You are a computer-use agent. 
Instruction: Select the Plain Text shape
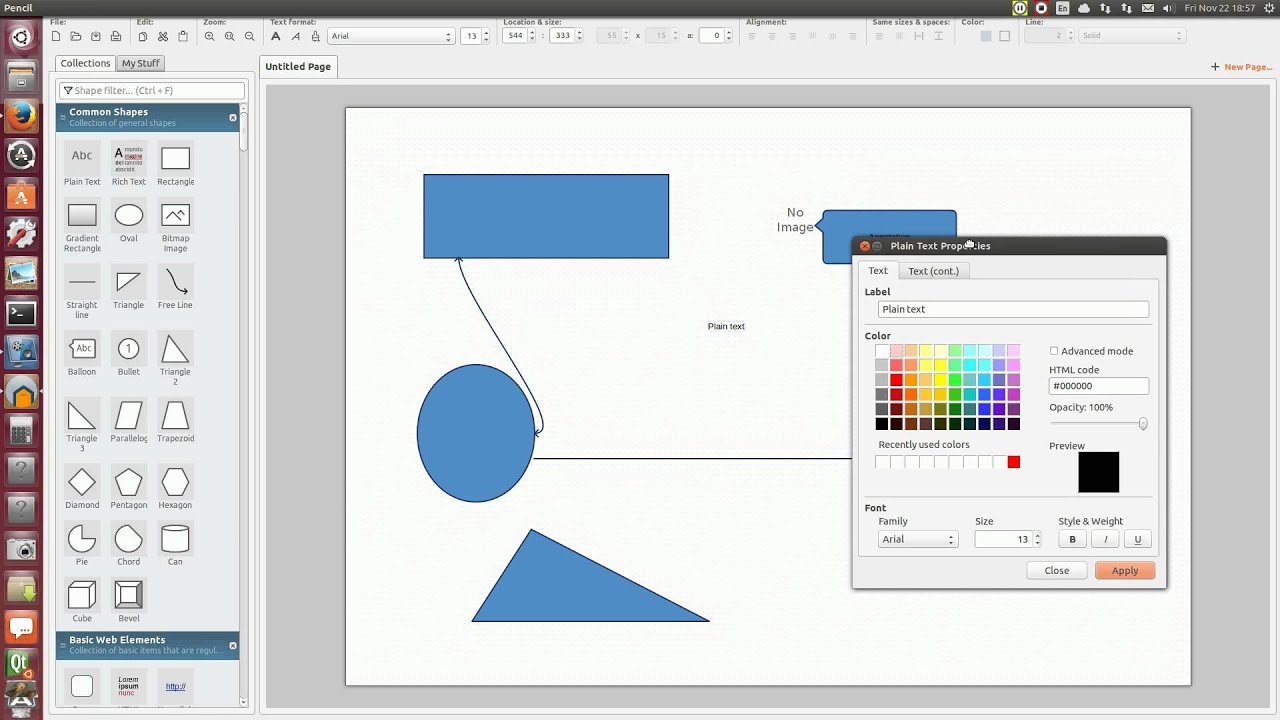(82, 165)
